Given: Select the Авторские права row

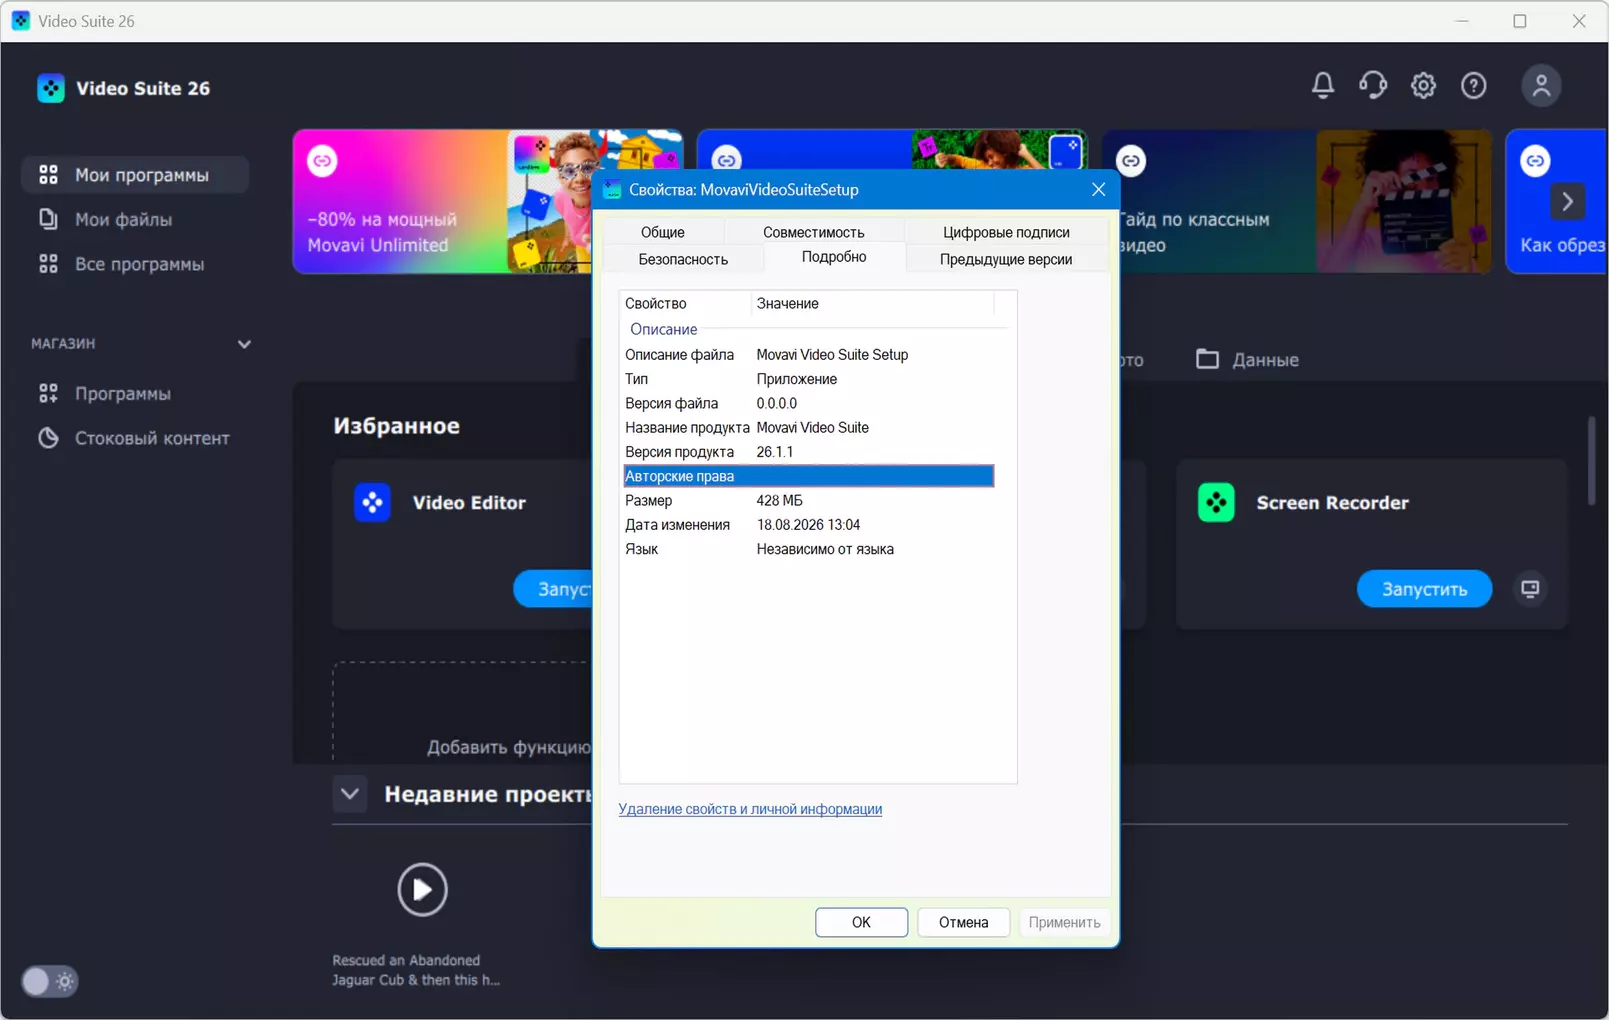Looking at the screenshot, I should 808,476.
